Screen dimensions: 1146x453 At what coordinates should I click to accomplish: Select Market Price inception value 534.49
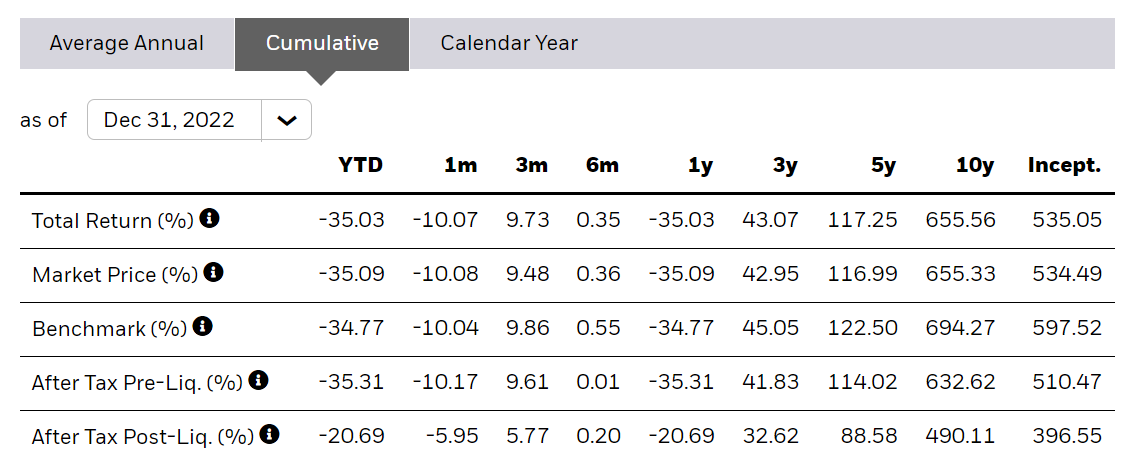coord(1067,273)
